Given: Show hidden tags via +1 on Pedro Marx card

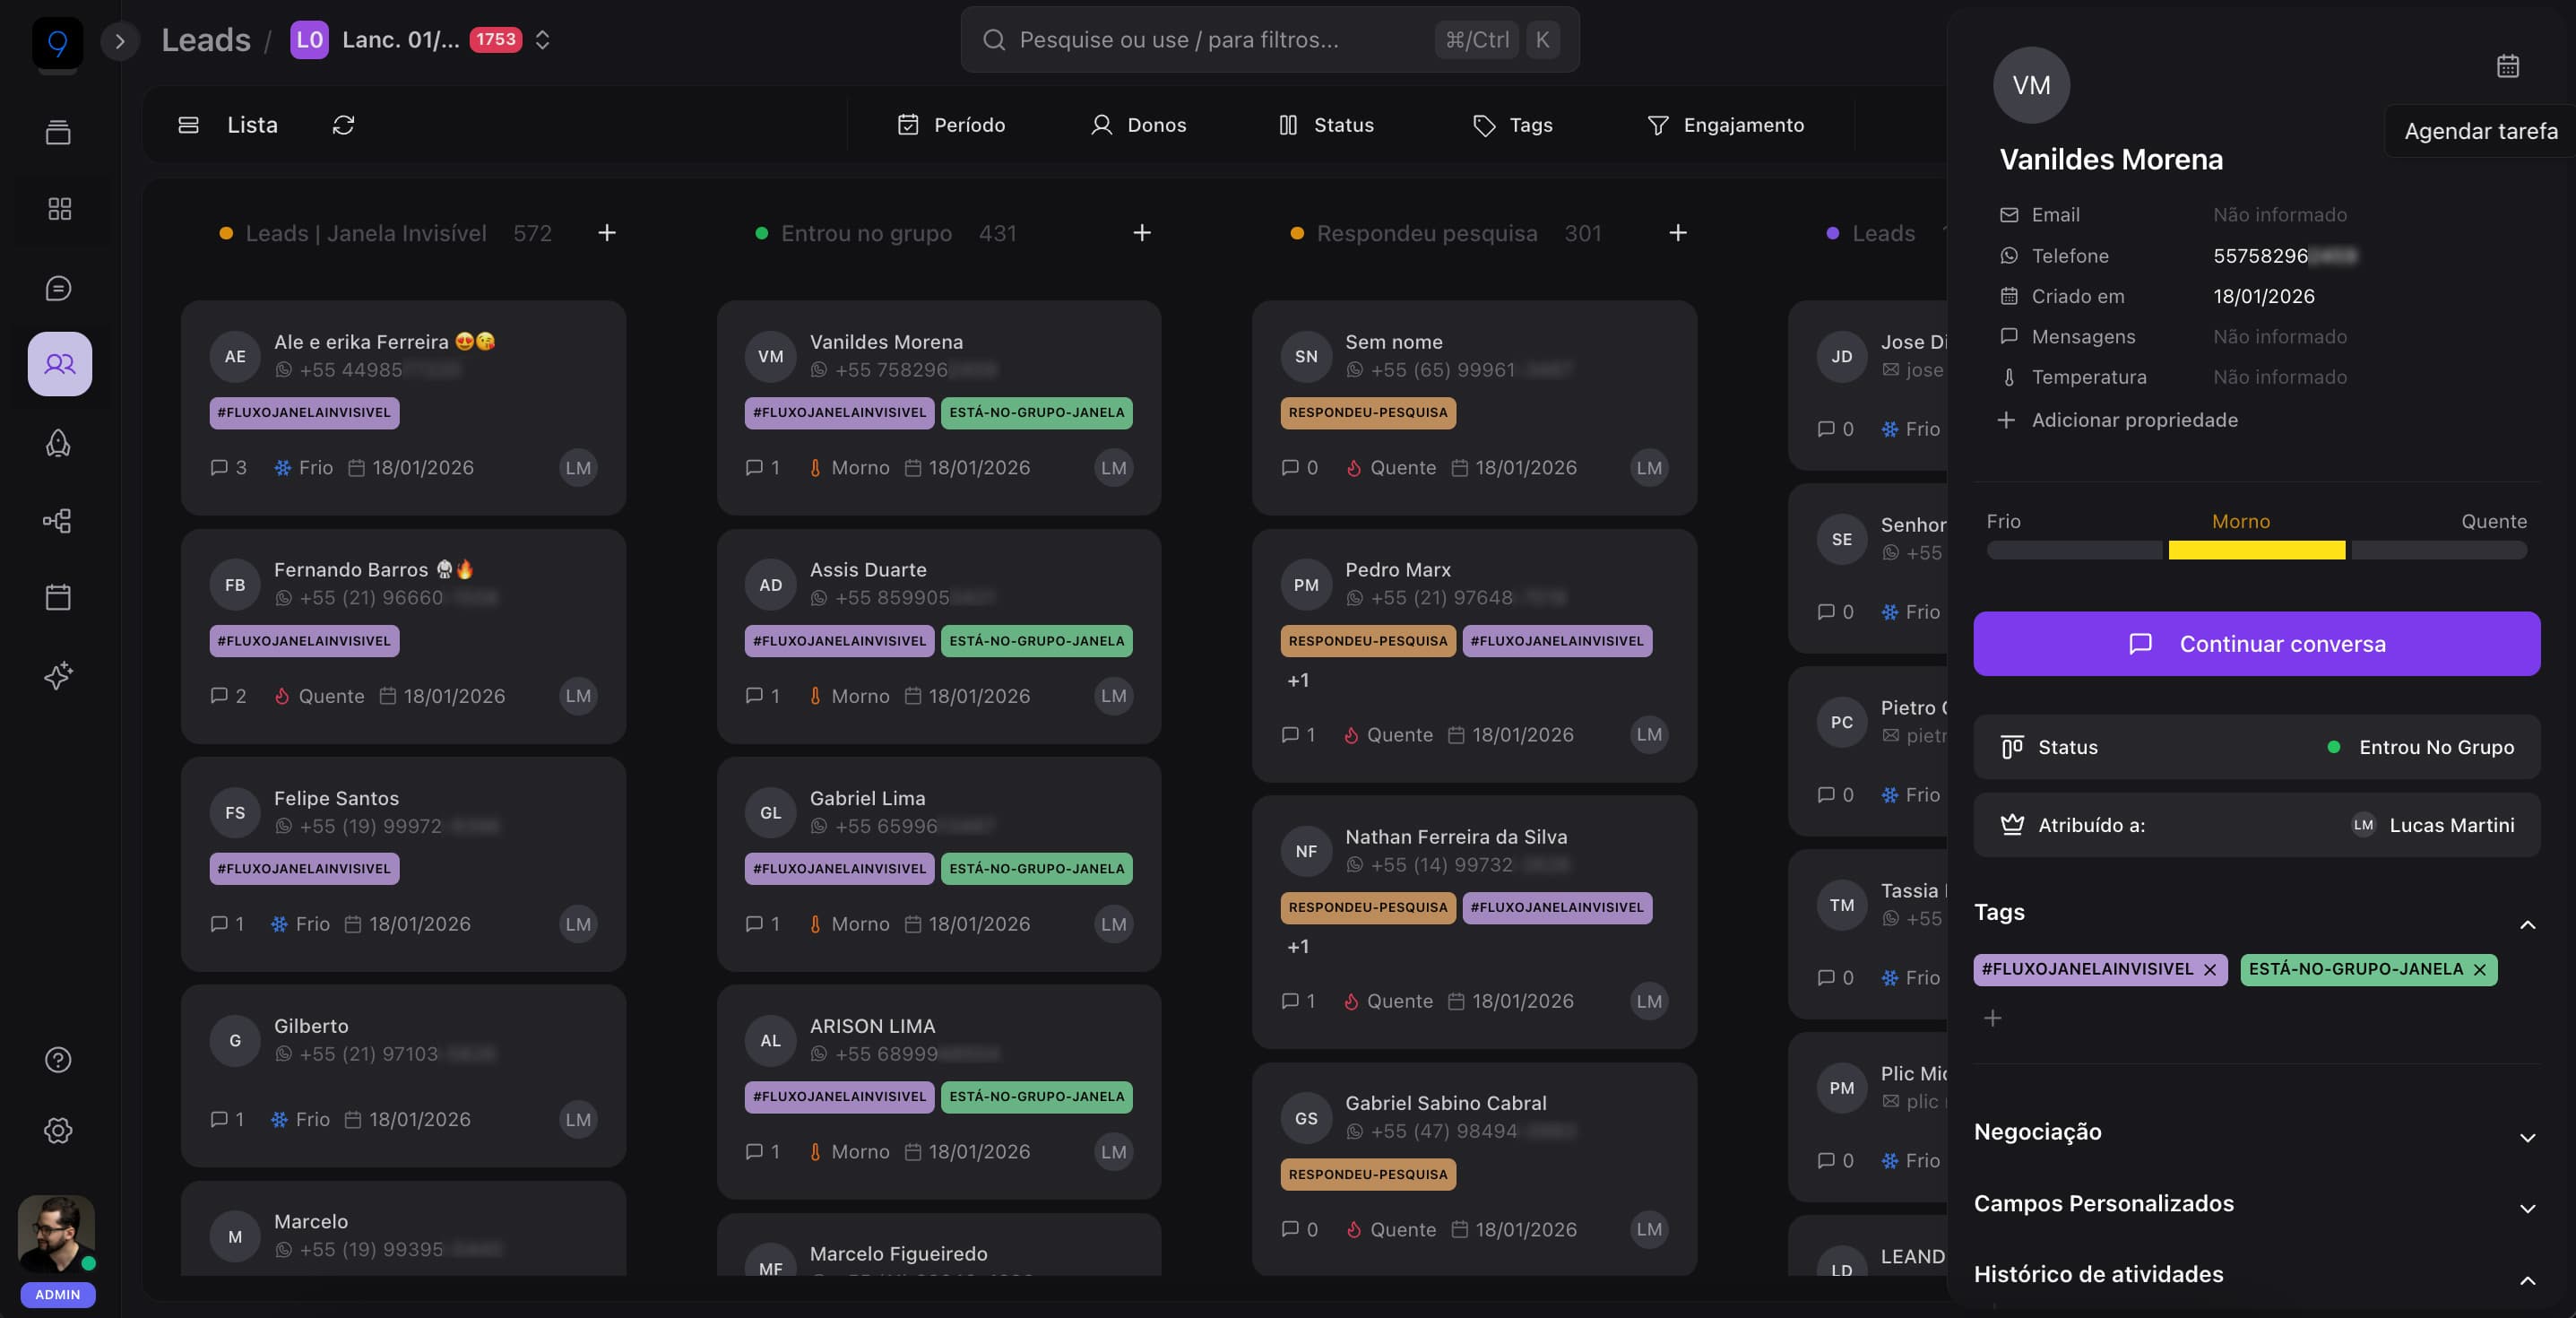Looking at the screenshot, I should point(1298,680).
